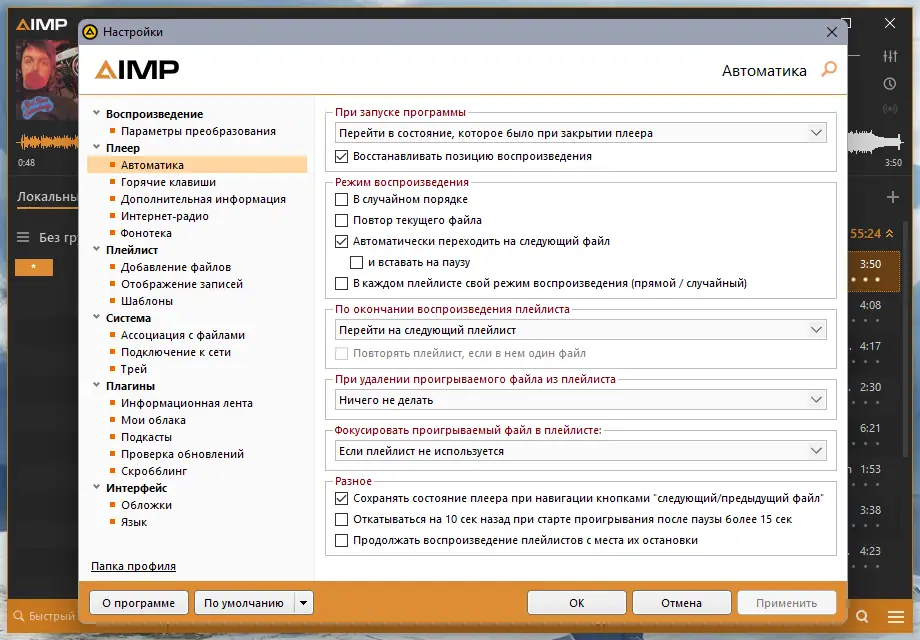Open Фонотека settings page
The width and height of the screenshot is (920, 640).
pyautogui.click(x=146, y=233)
